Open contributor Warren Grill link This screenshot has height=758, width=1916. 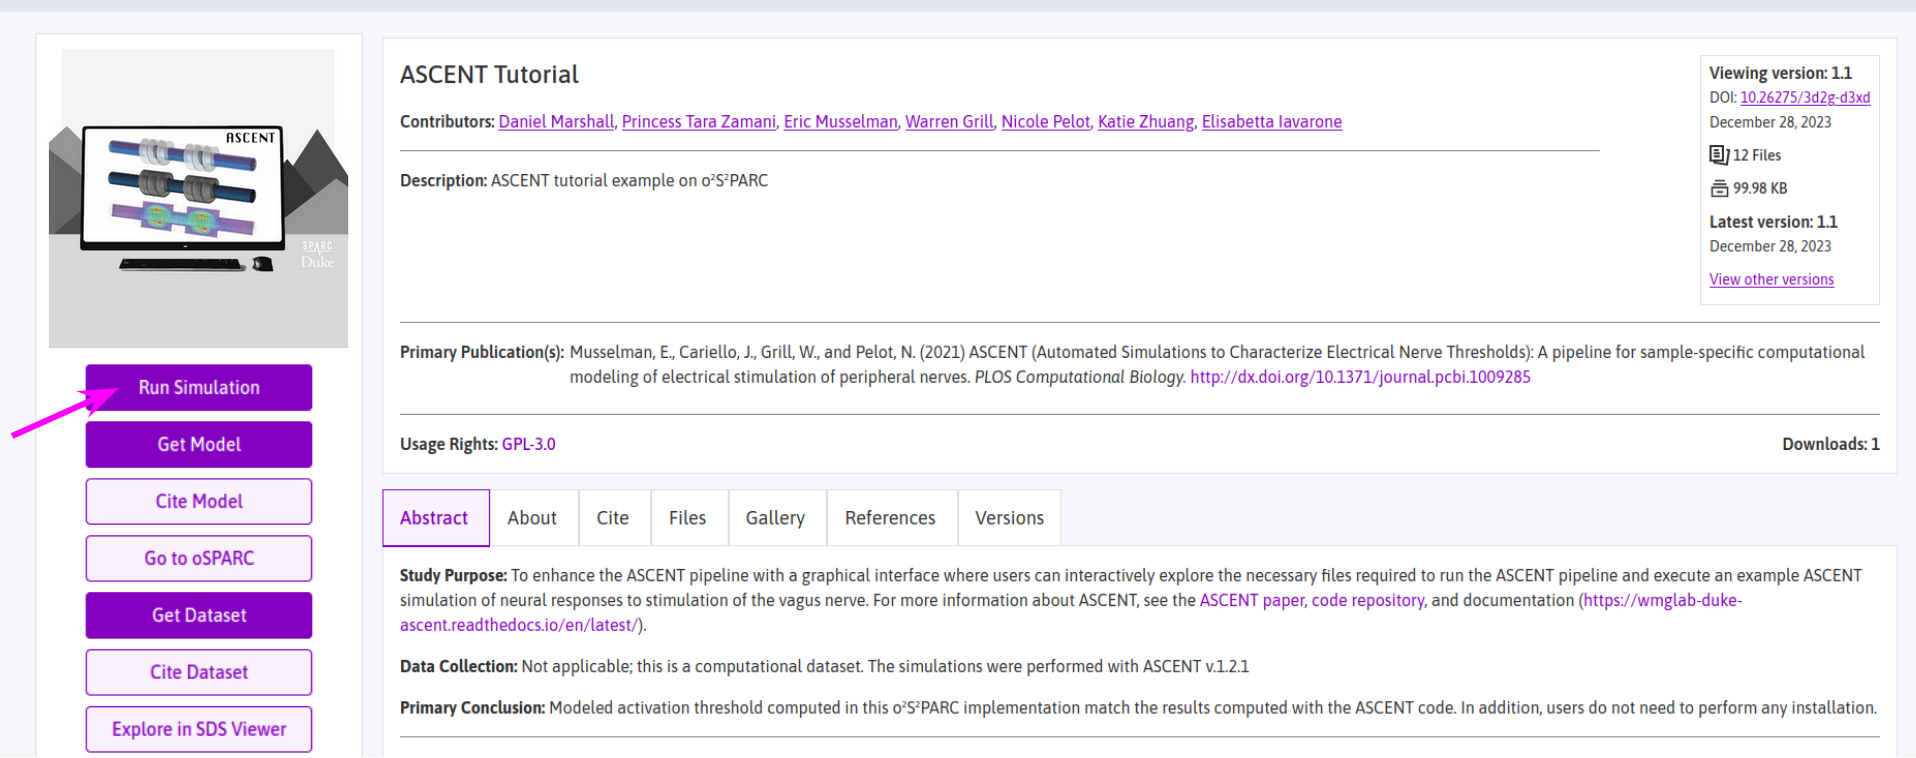click(x=949, y=122)
